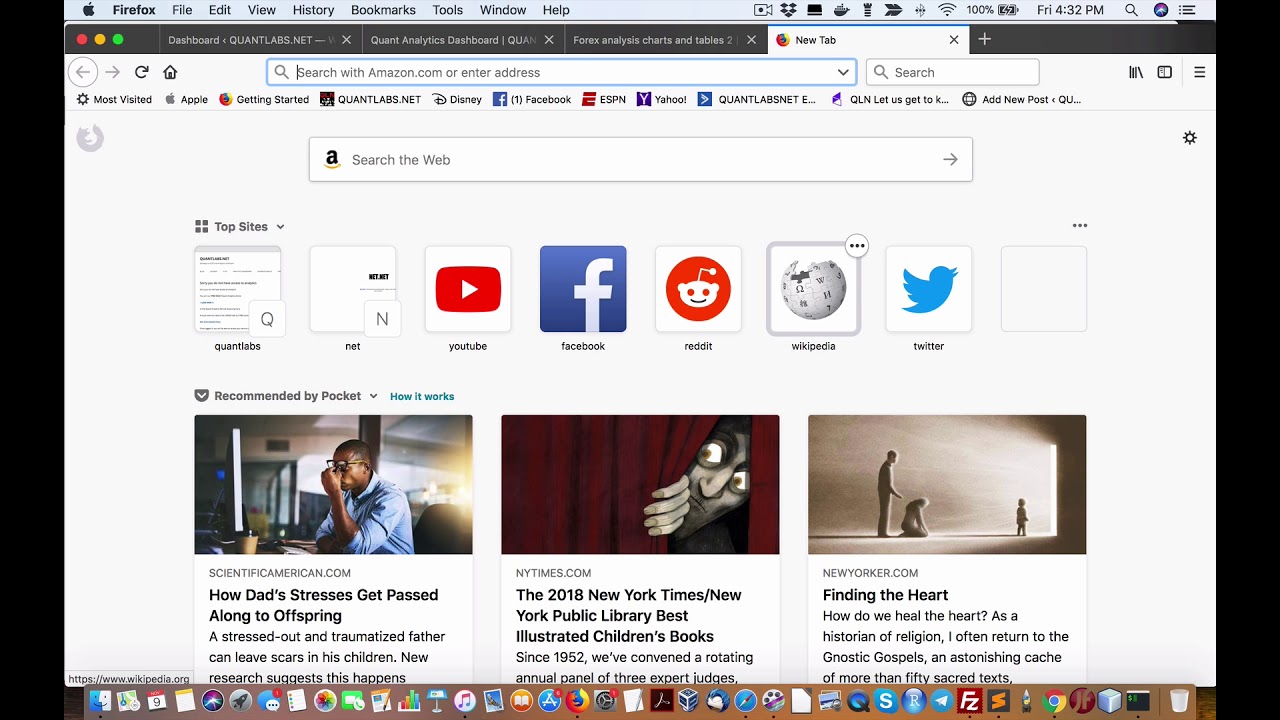
Task: Collapse Recommended by Pocket section chevron
Action: point(373,396)
